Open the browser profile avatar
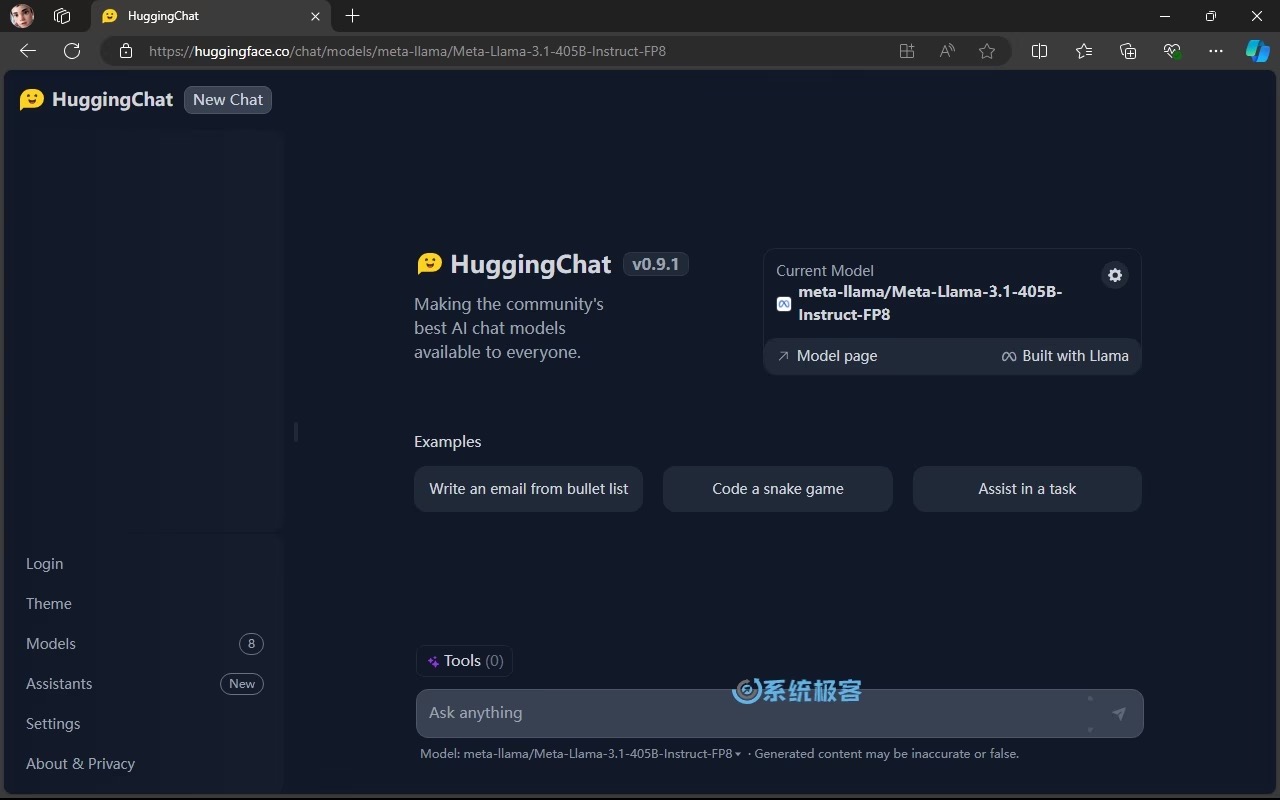The height and width of the screenshot is (800, 1280). (x=22, y=16)
